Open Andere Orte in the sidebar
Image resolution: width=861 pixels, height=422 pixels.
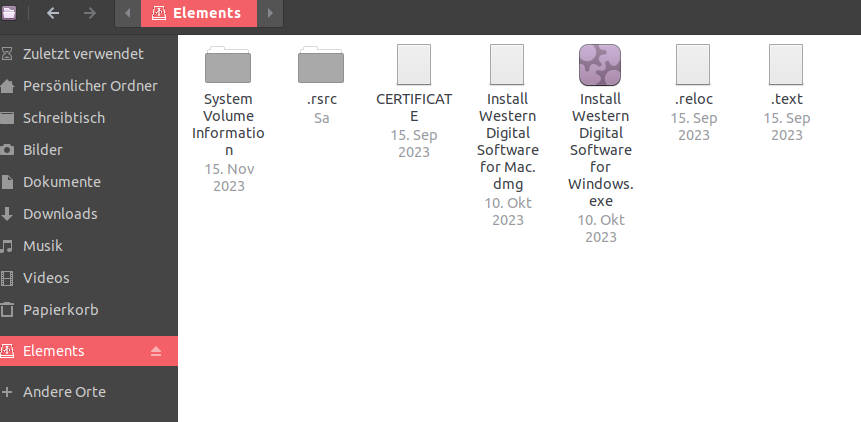click(x=89, y=392)
